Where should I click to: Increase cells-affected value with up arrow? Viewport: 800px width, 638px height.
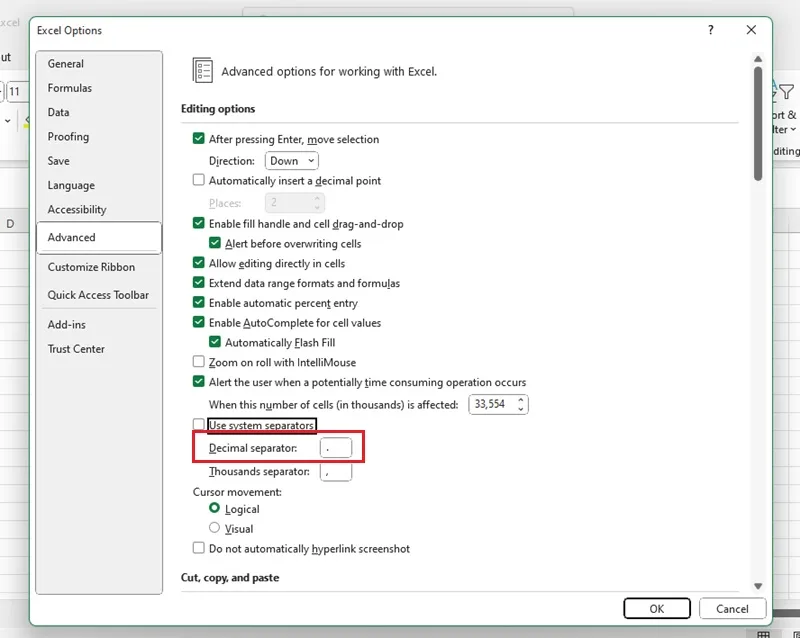[x=520, y=400]
